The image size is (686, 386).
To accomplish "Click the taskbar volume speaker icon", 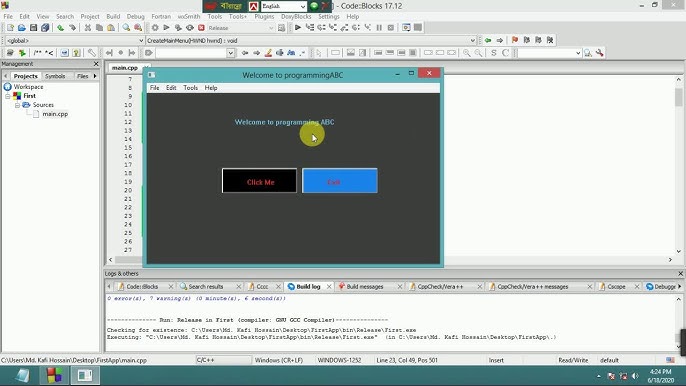I will pyautogui.click(x=635, y=376).
